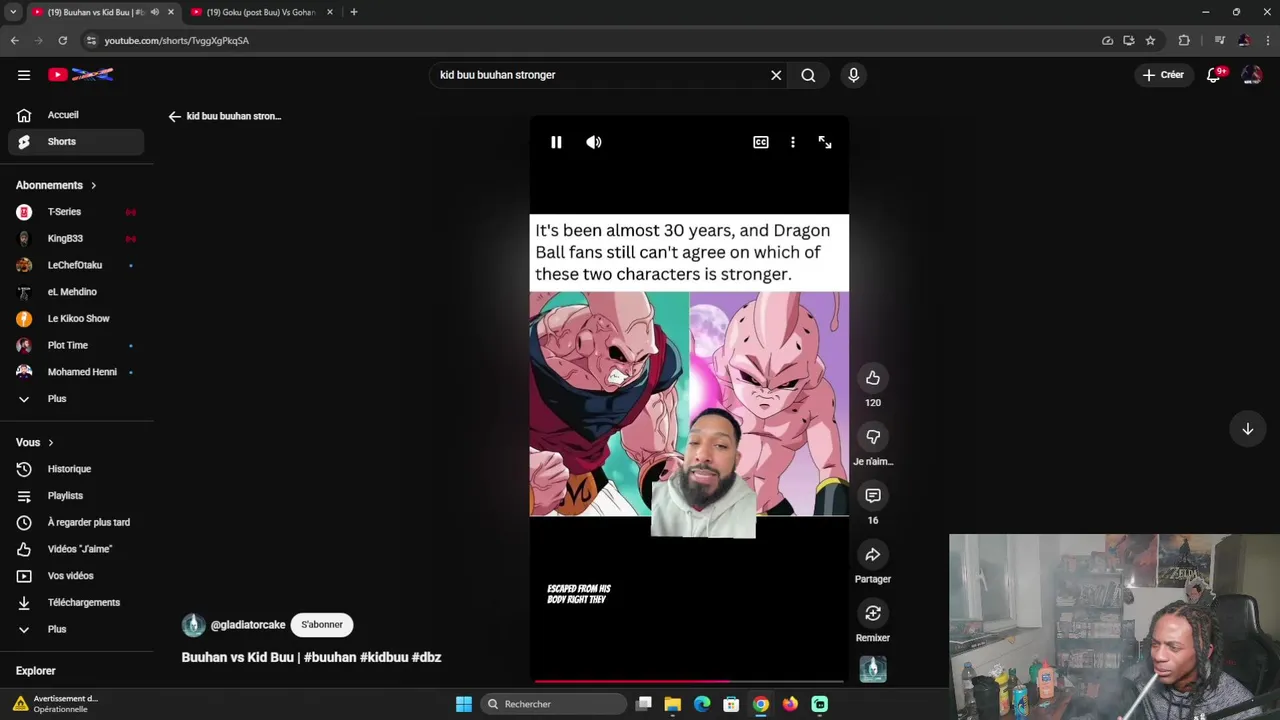
Task: Open Historique
Action: pyautogui.click(x=76, y=469)
